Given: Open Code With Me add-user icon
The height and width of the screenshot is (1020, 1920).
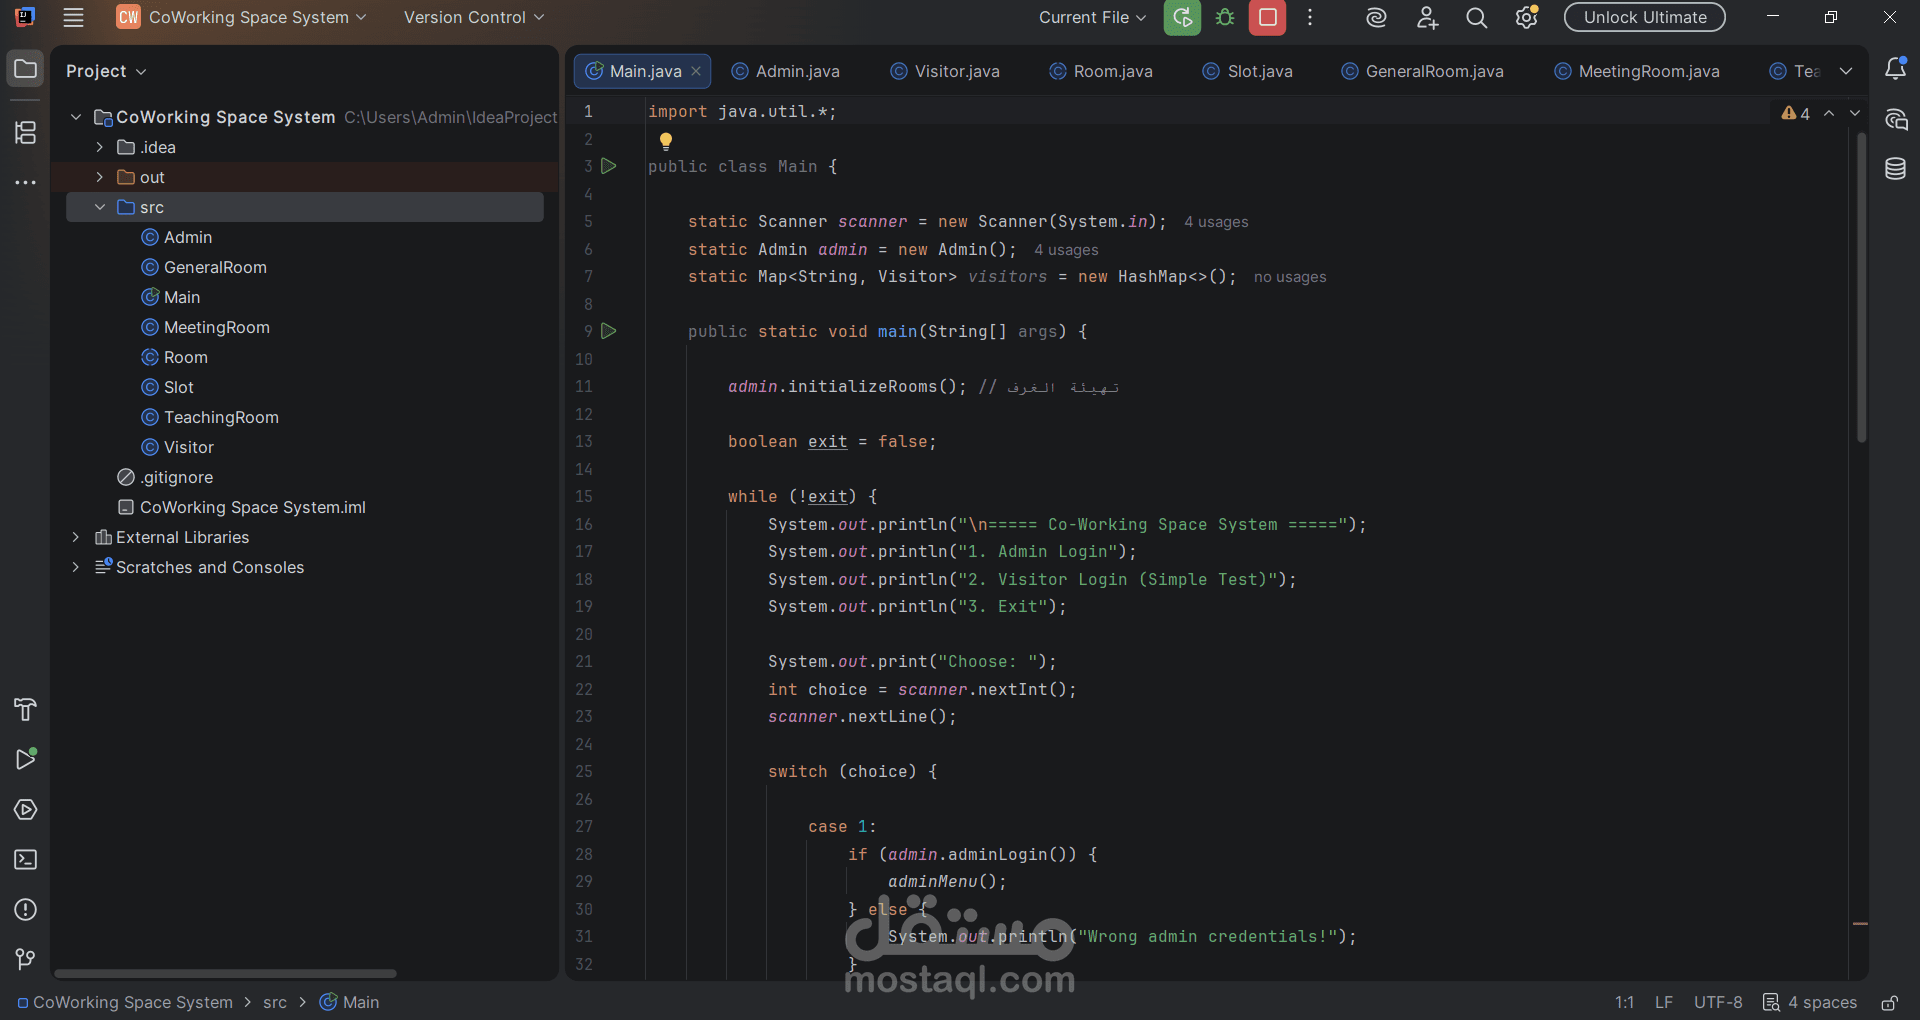Looking at the screenshot, I should click(x=1427, y=17).
